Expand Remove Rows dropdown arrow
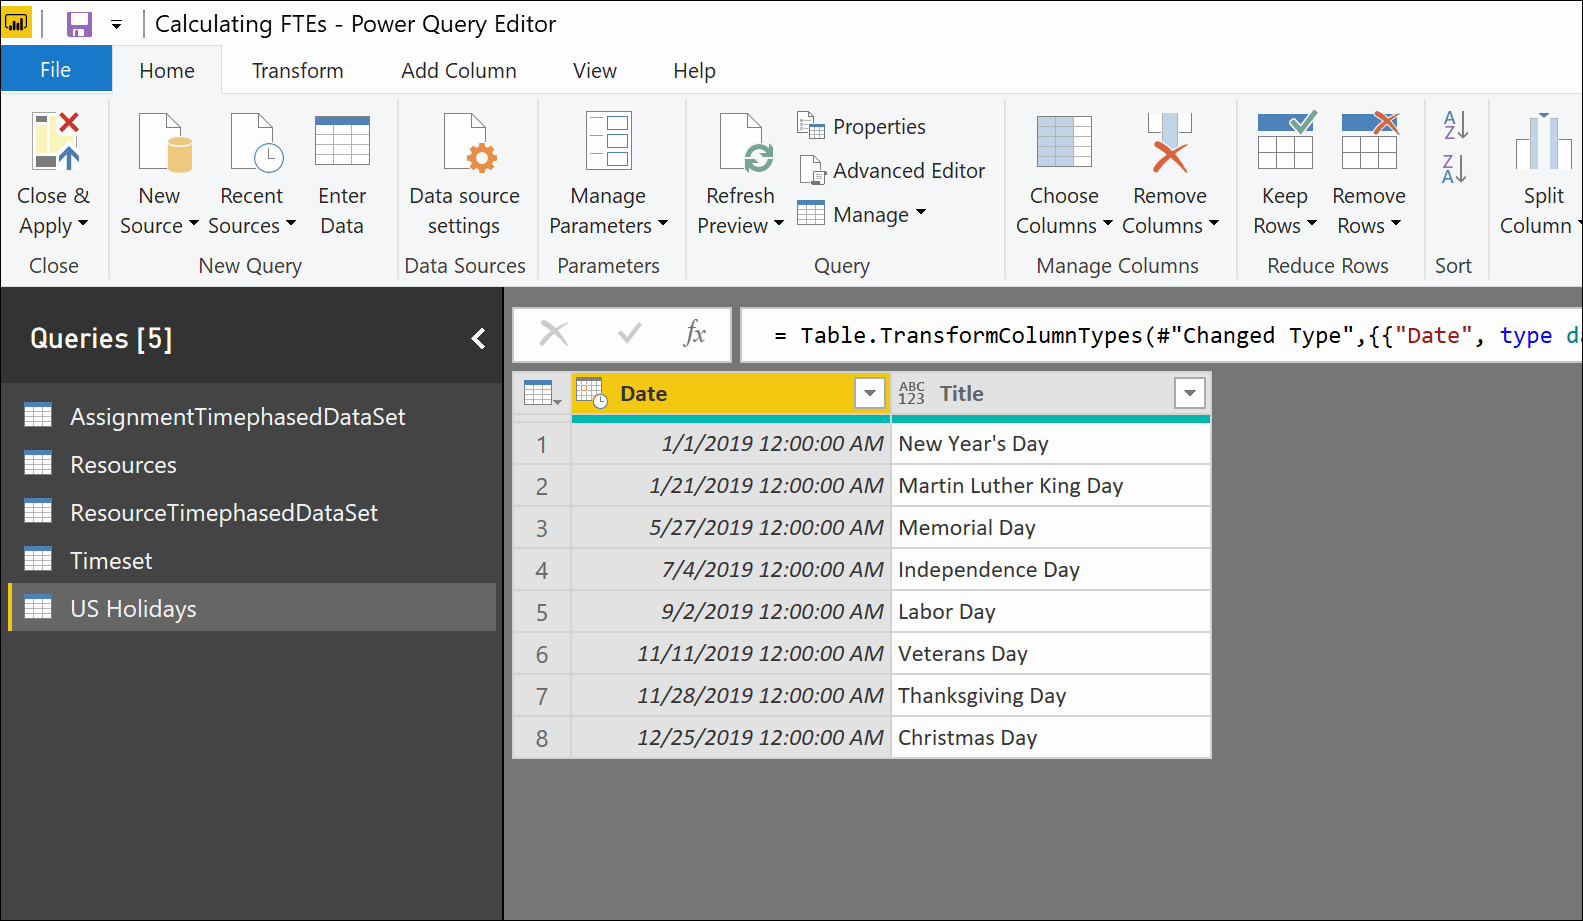 pyautogui.click(x=1396, y=224)
